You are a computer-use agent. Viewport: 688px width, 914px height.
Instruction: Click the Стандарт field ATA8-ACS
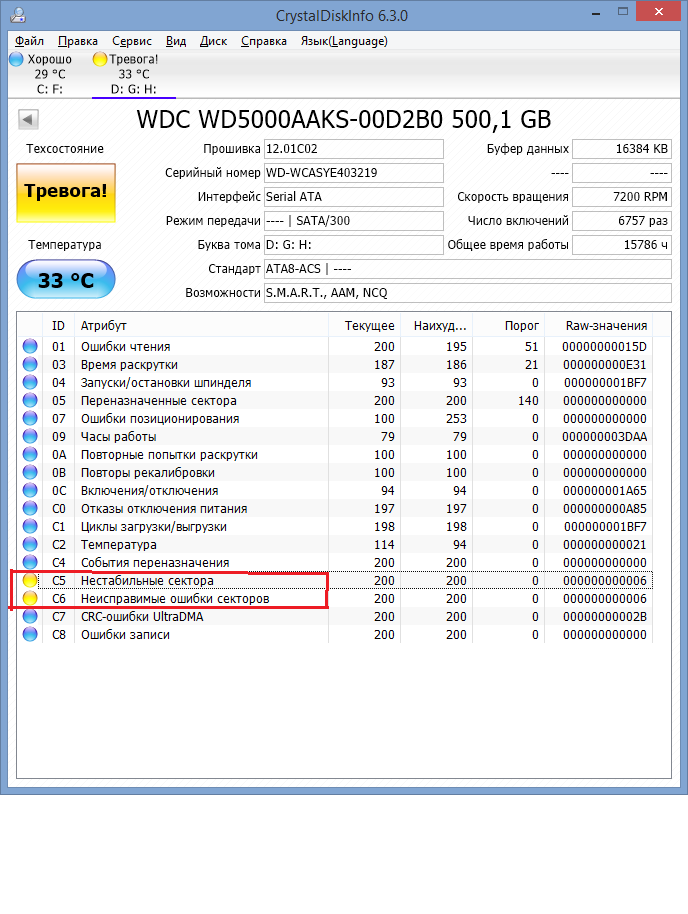click(x=468, y=269)
